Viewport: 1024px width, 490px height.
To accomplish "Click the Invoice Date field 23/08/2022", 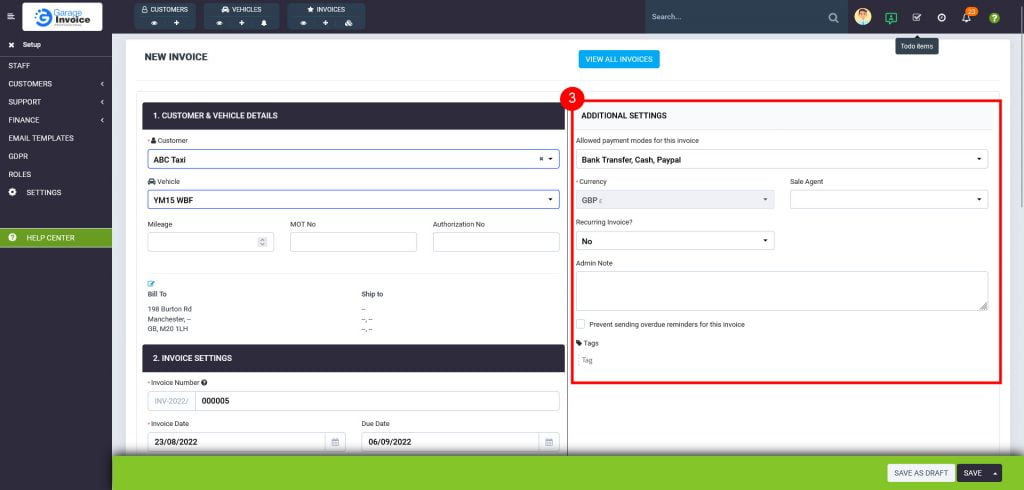I will 236,442.
